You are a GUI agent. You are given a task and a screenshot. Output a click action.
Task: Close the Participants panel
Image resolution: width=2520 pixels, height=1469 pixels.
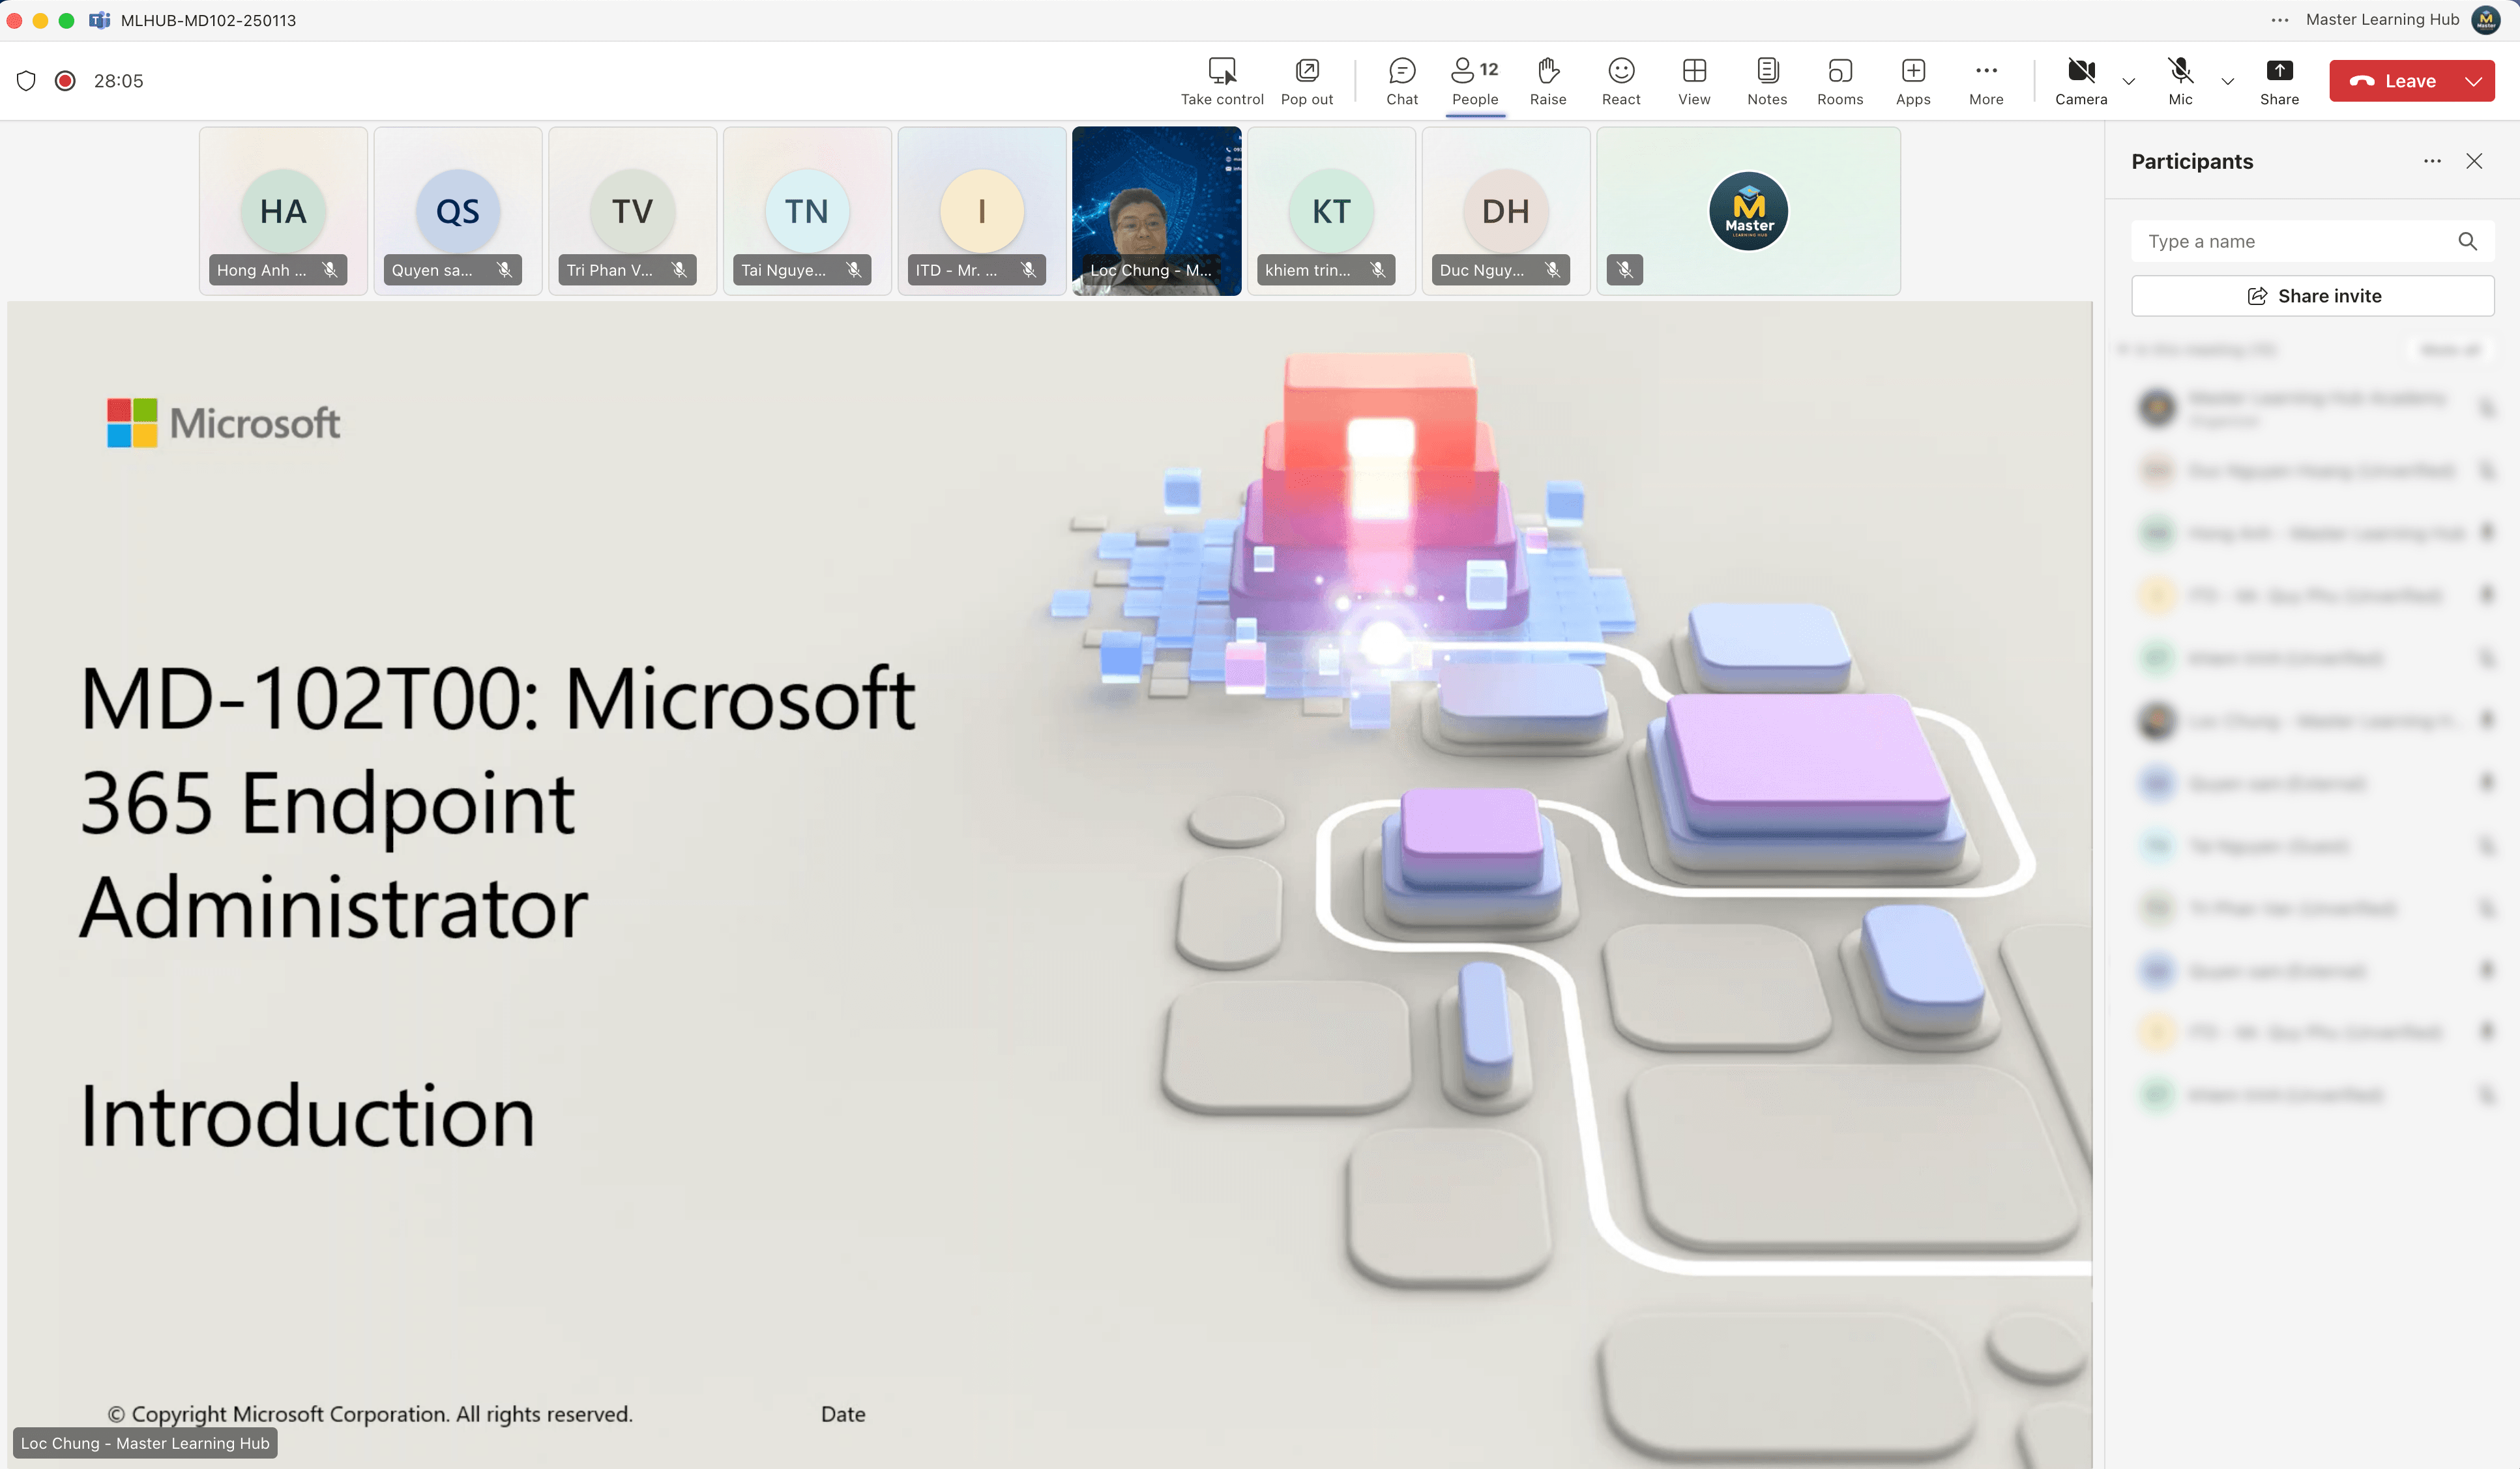2474,161
